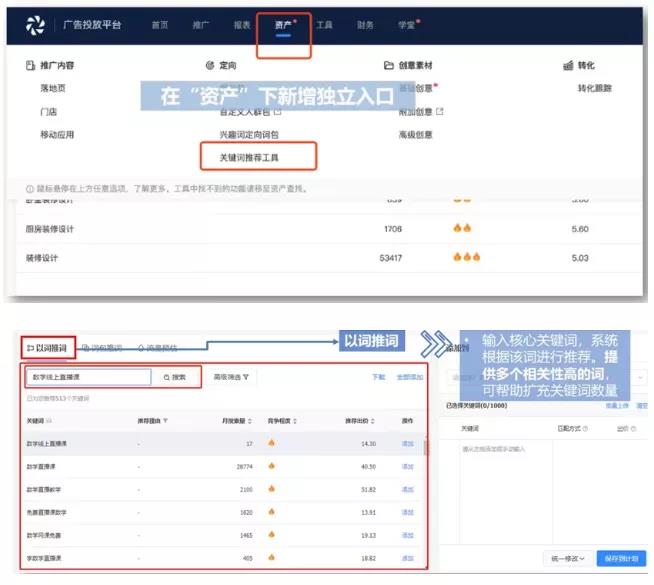Select the 装修设计 keyword row
Screen dimensions: 654x585
point(329,258)
